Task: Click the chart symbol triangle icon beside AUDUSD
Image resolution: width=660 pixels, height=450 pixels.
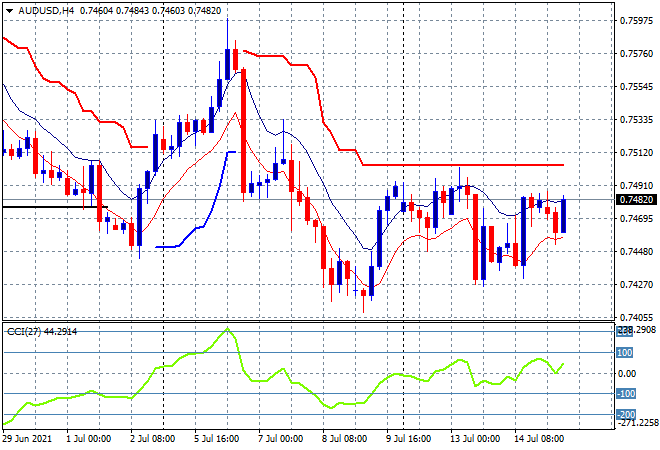Action: click(9, 8)
